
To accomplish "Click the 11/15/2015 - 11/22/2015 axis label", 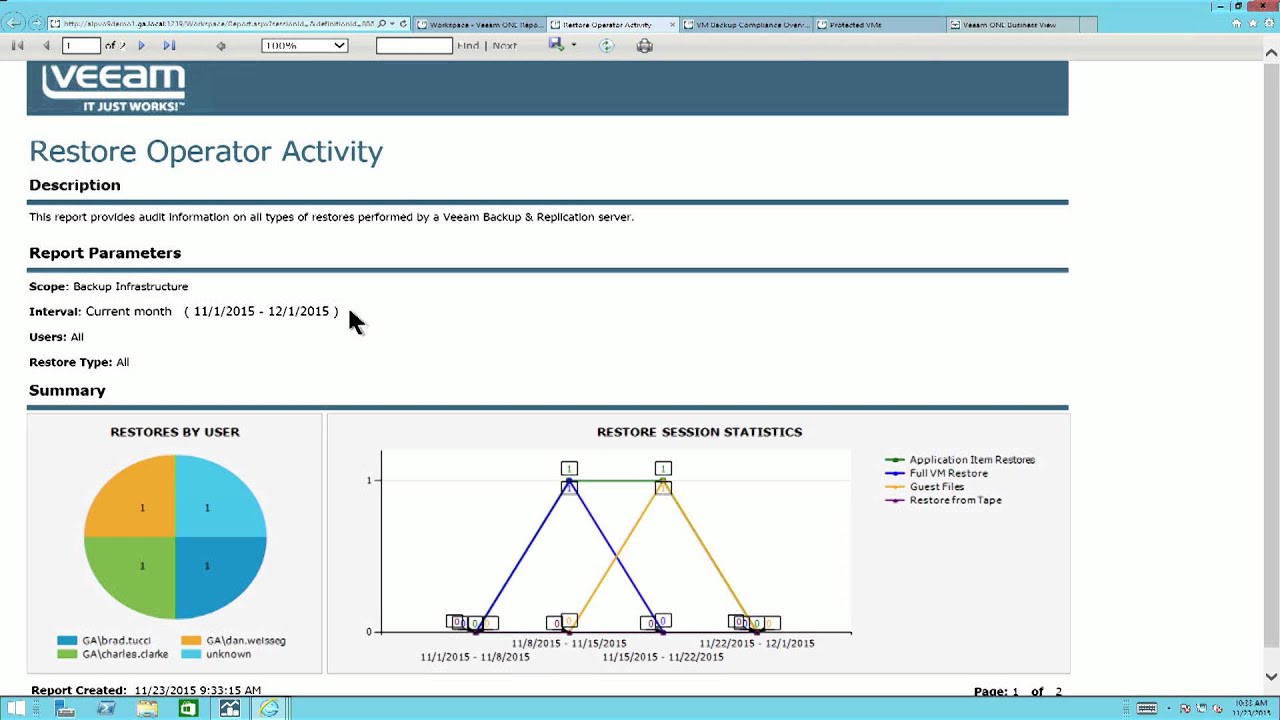I will click(x=663, y=657).
